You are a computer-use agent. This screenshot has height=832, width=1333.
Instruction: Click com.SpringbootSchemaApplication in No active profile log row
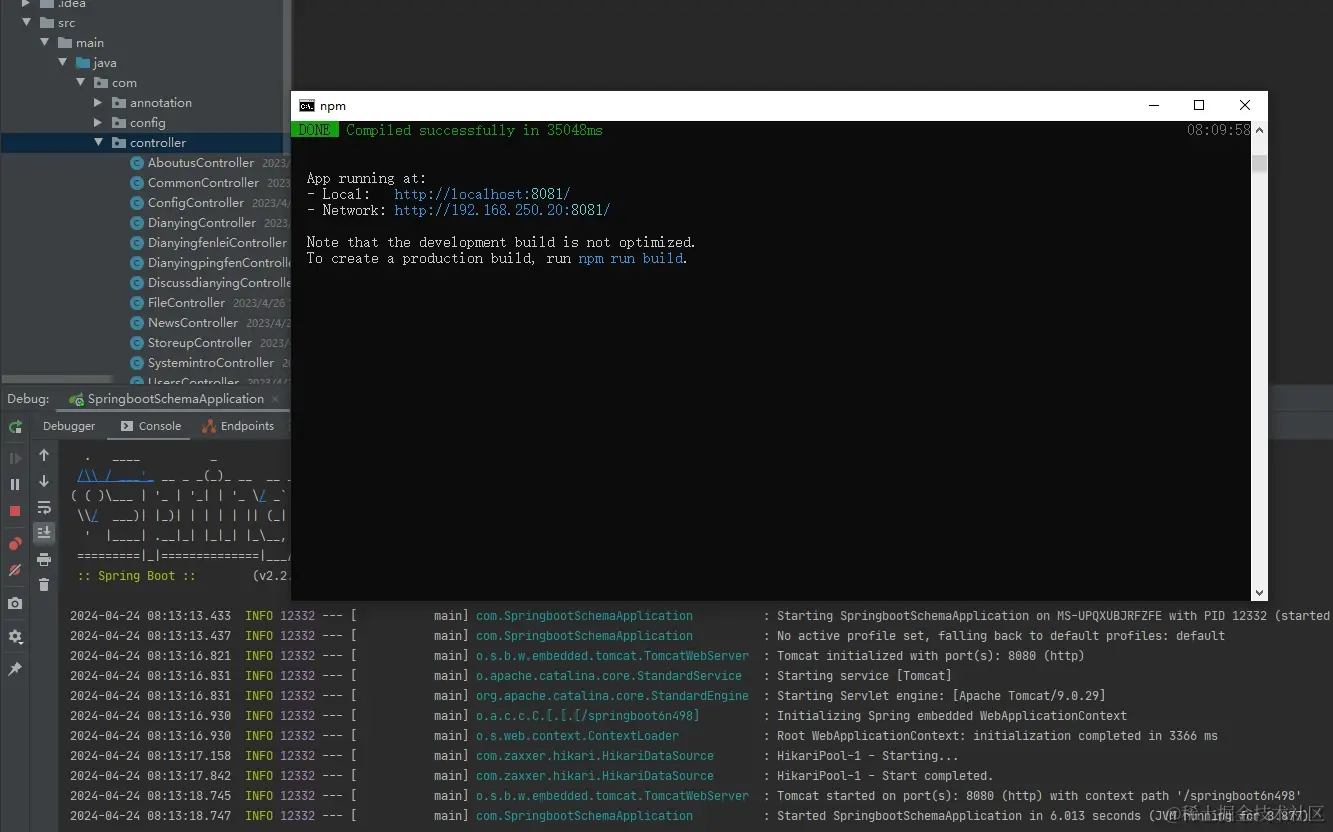(x=584, y=636)
